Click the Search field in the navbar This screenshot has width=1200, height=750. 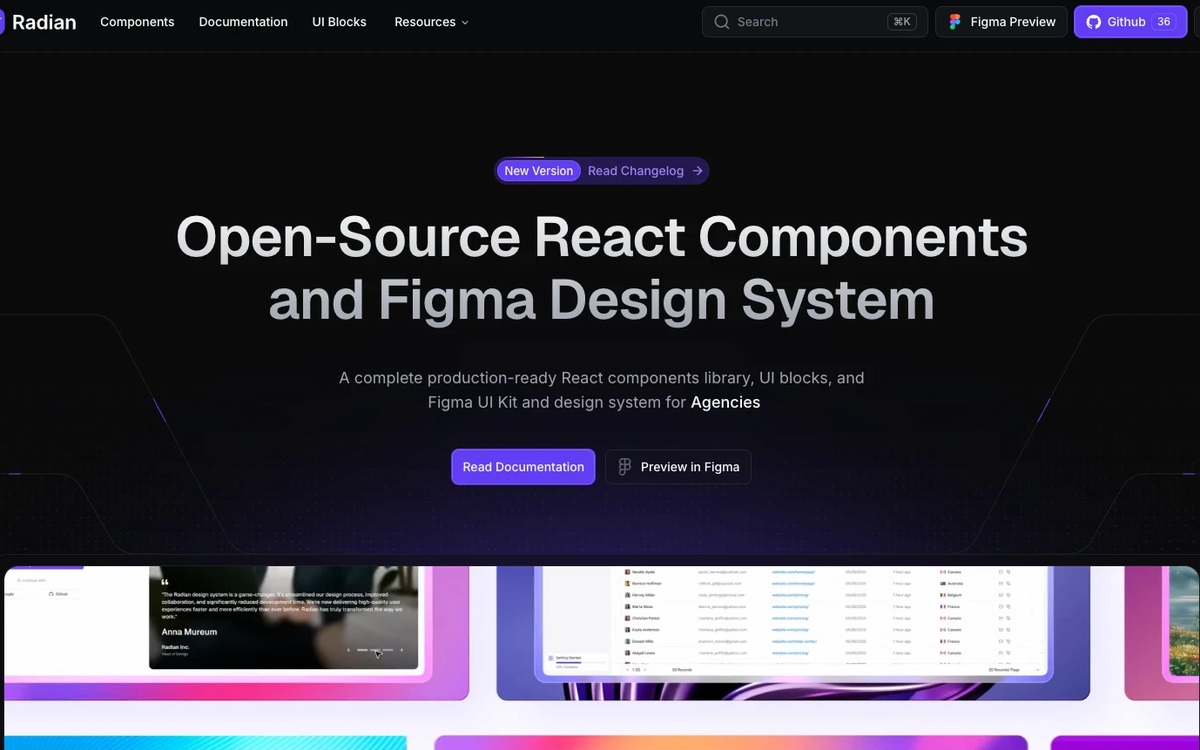tap(815, 22)
